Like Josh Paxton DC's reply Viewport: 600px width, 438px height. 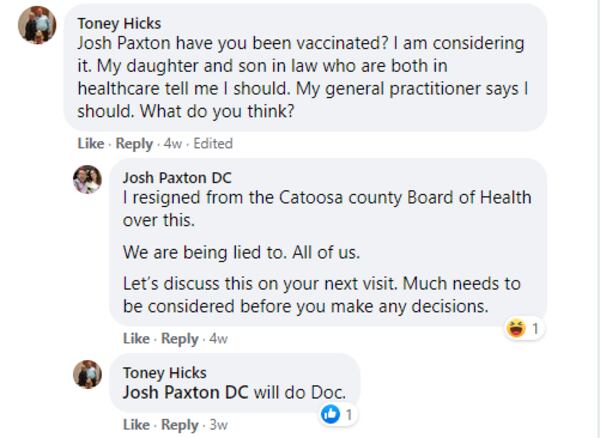[x=136, y=339]
